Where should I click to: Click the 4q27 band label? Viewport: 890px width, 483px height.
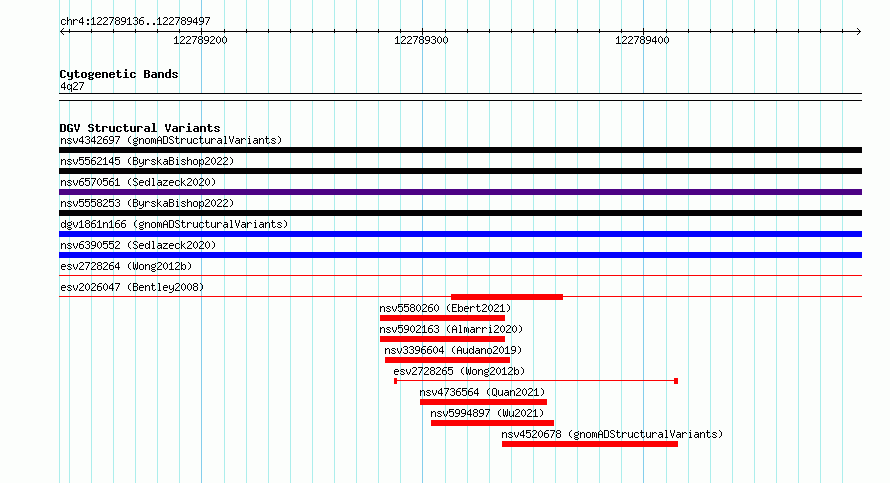point(72,86)
